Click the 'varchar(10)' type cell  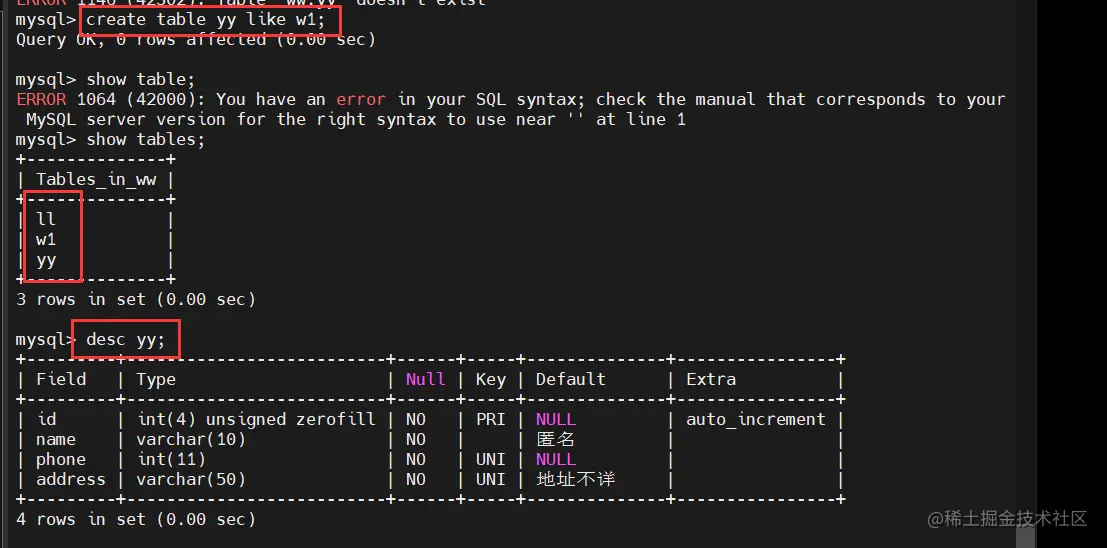click(x=191, y=439)
